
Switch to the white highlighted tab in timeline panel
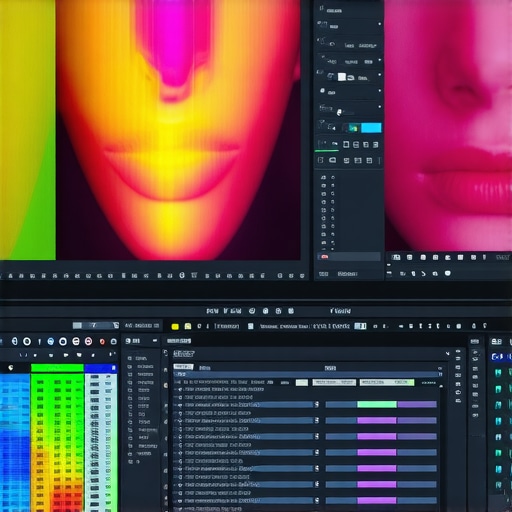tap(183, 367)
